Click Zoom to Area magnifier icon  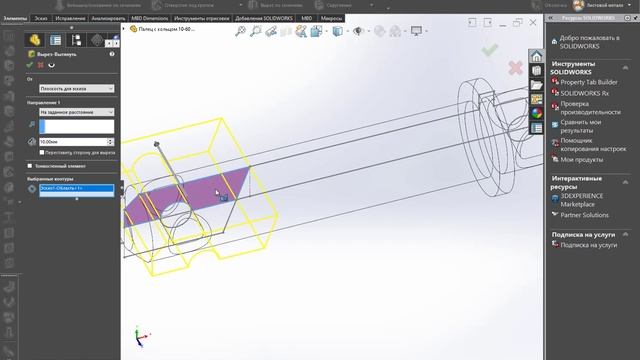pyautogui.click(x=256, y=31)
